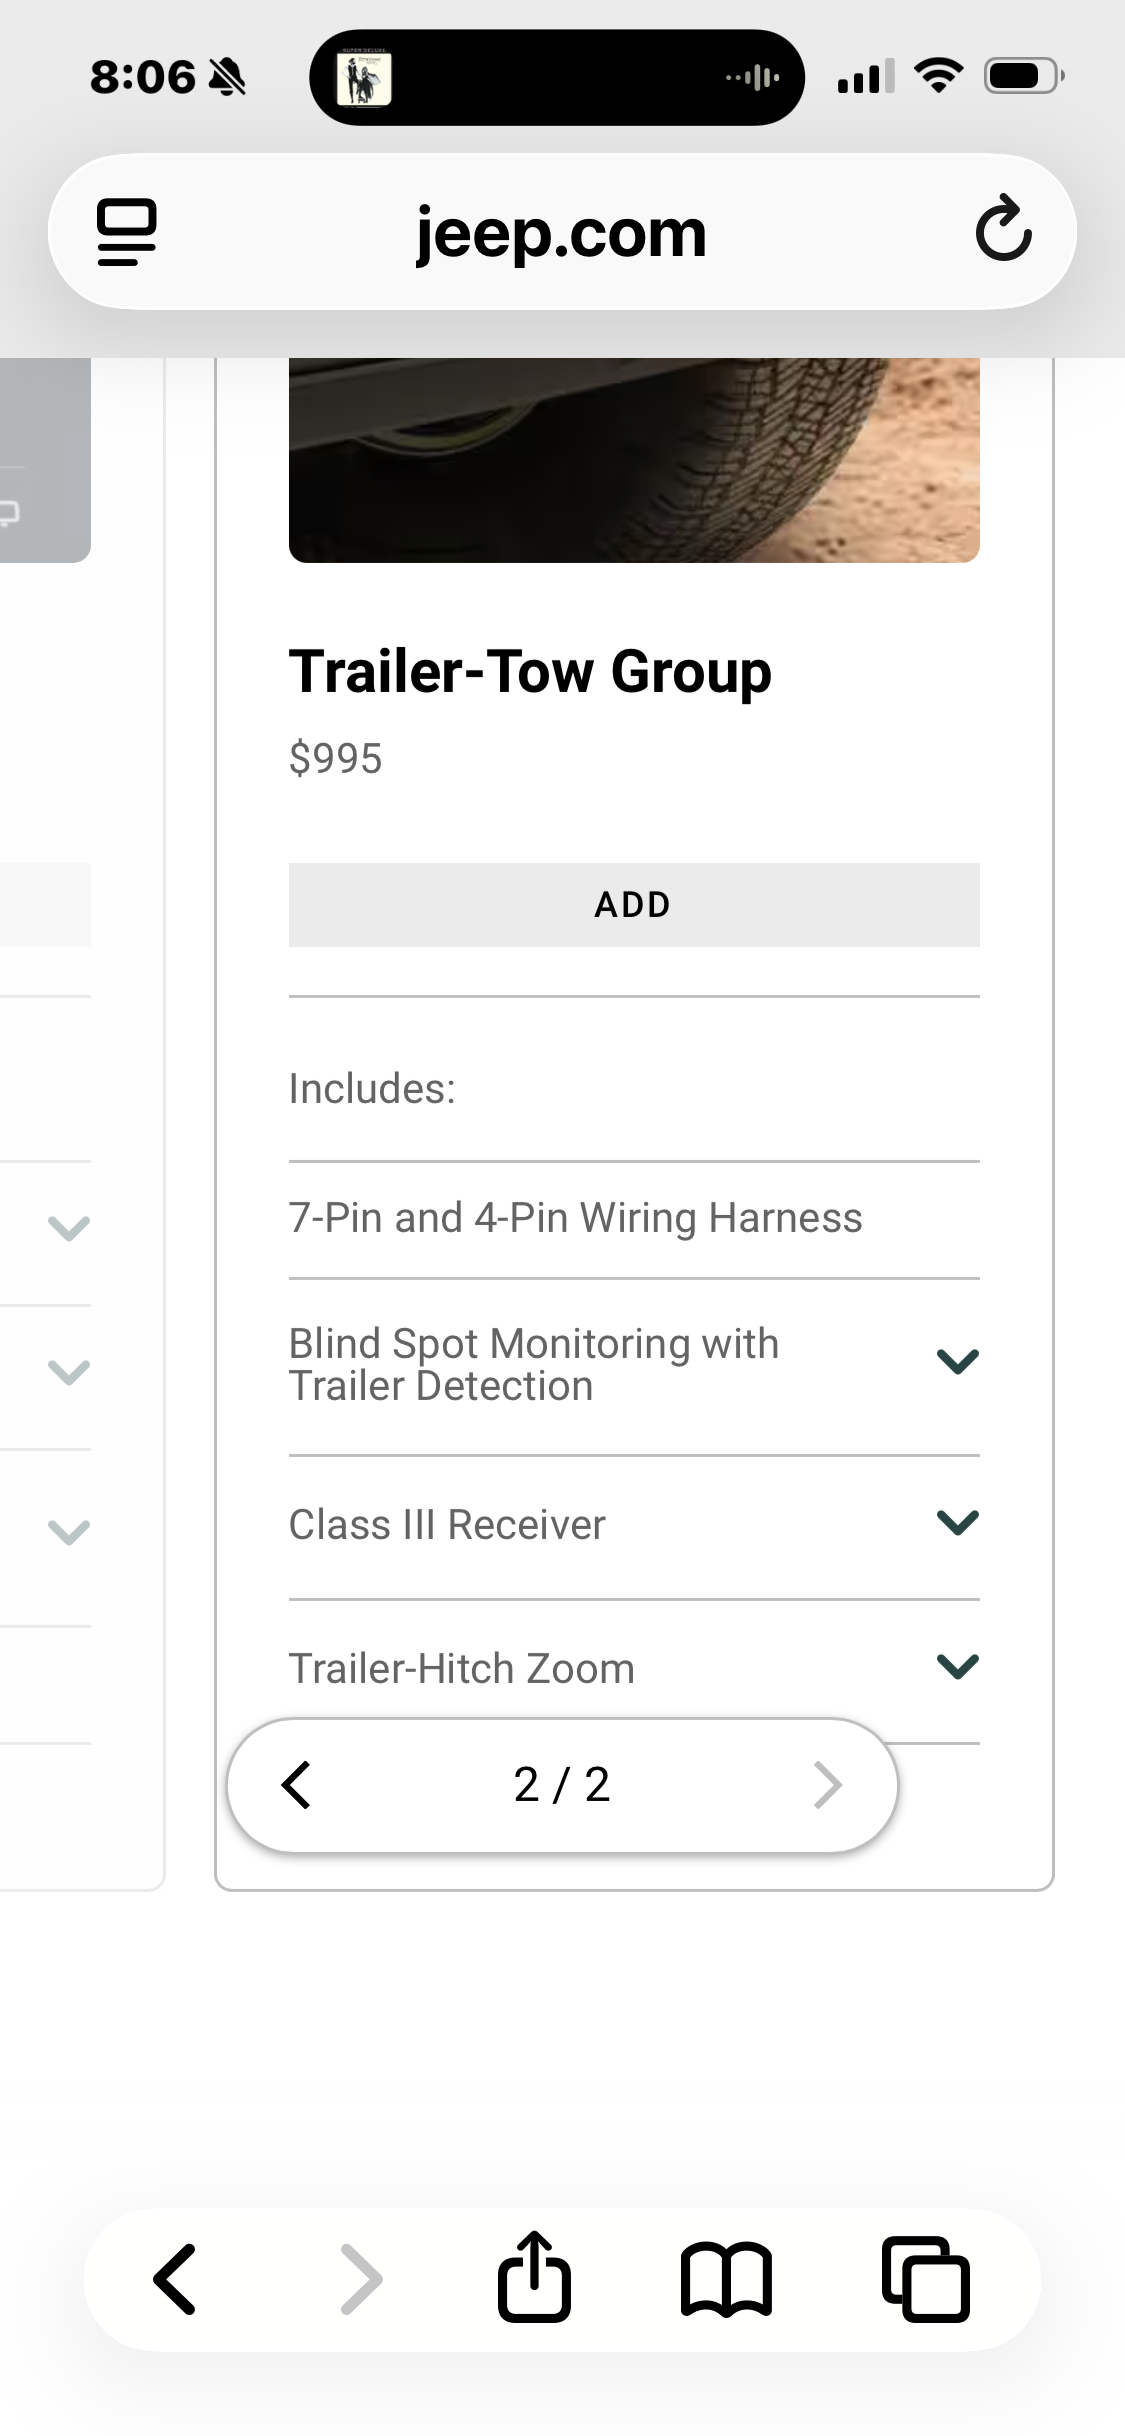Screen dimensions: 1125x2436
Task: Expand the second chevron on the previous card
Action: 69,1371
